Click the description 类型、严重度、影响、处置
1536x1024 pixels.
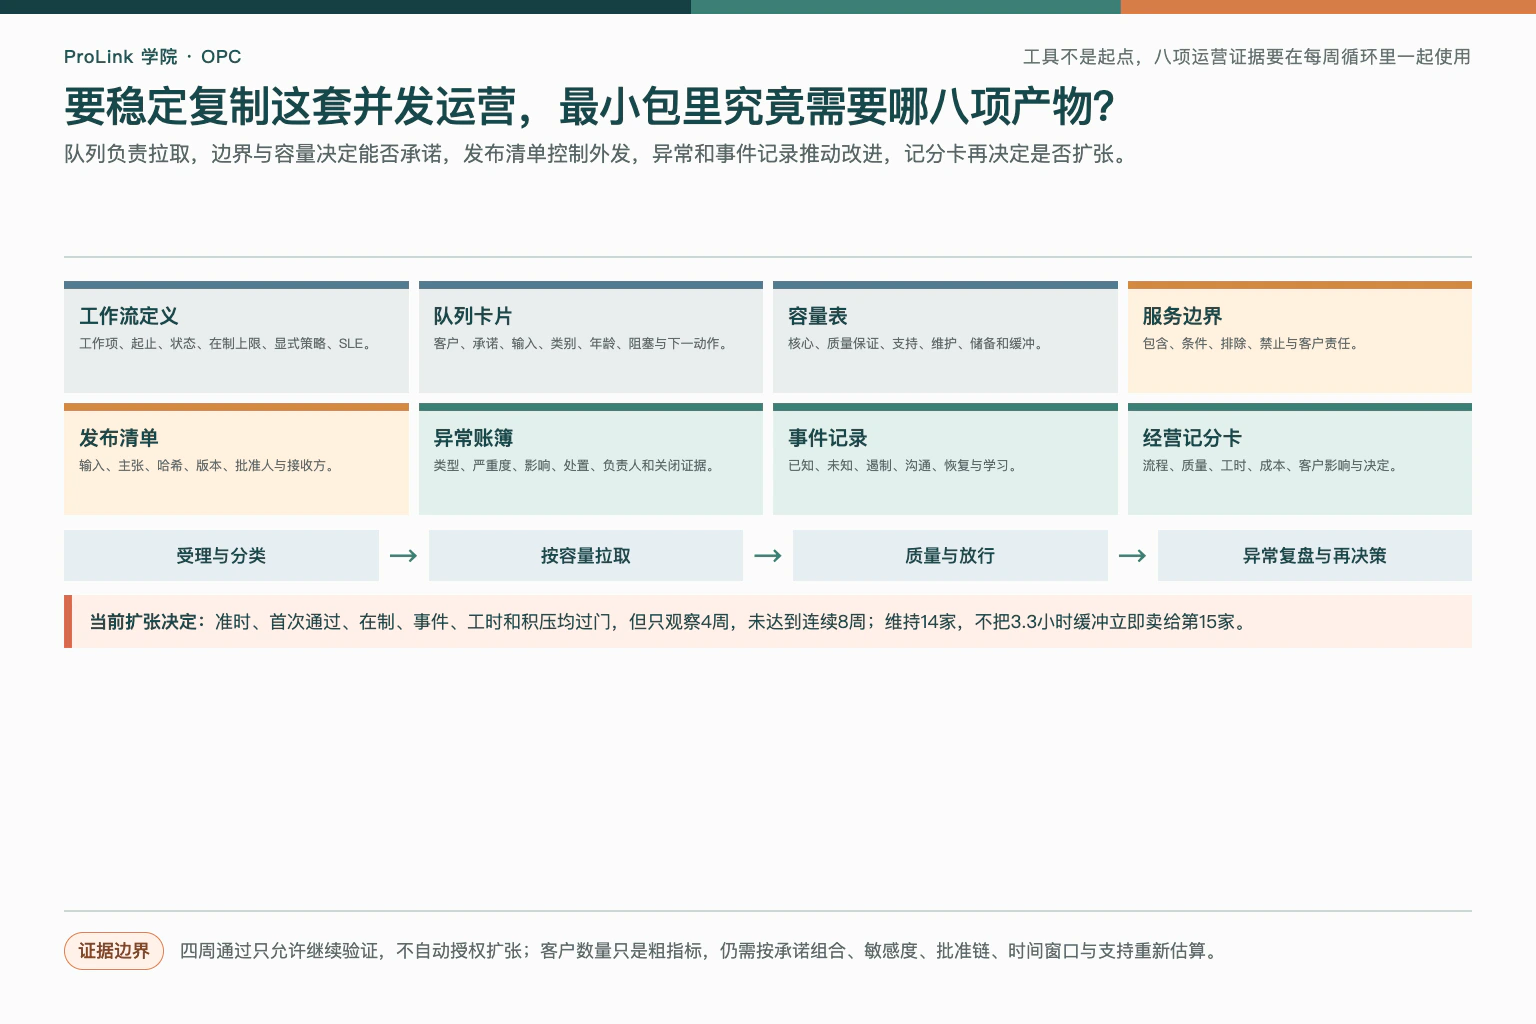[x=576, y=466]
